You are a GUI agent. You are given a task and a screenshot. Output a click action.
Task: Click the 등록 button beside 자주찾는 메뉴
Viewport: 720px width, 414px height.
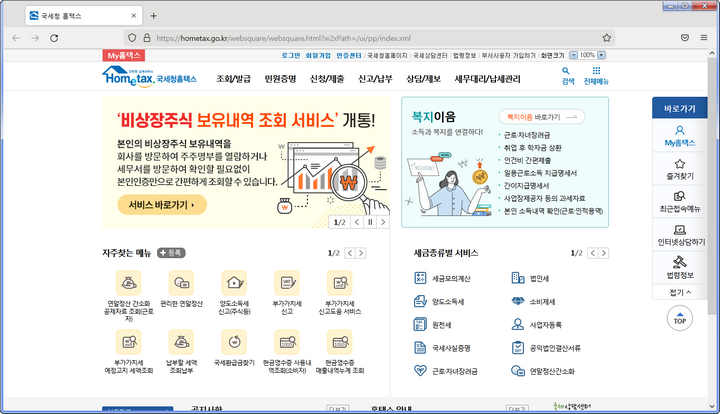pyautogui.click(x=171, y=253)
